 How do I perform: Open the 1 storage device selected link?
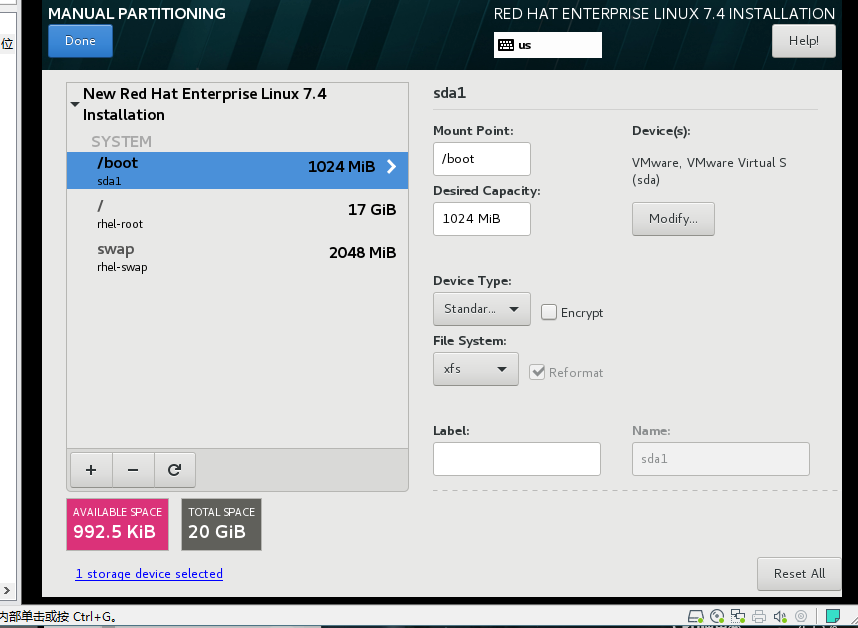pos(149,574)
